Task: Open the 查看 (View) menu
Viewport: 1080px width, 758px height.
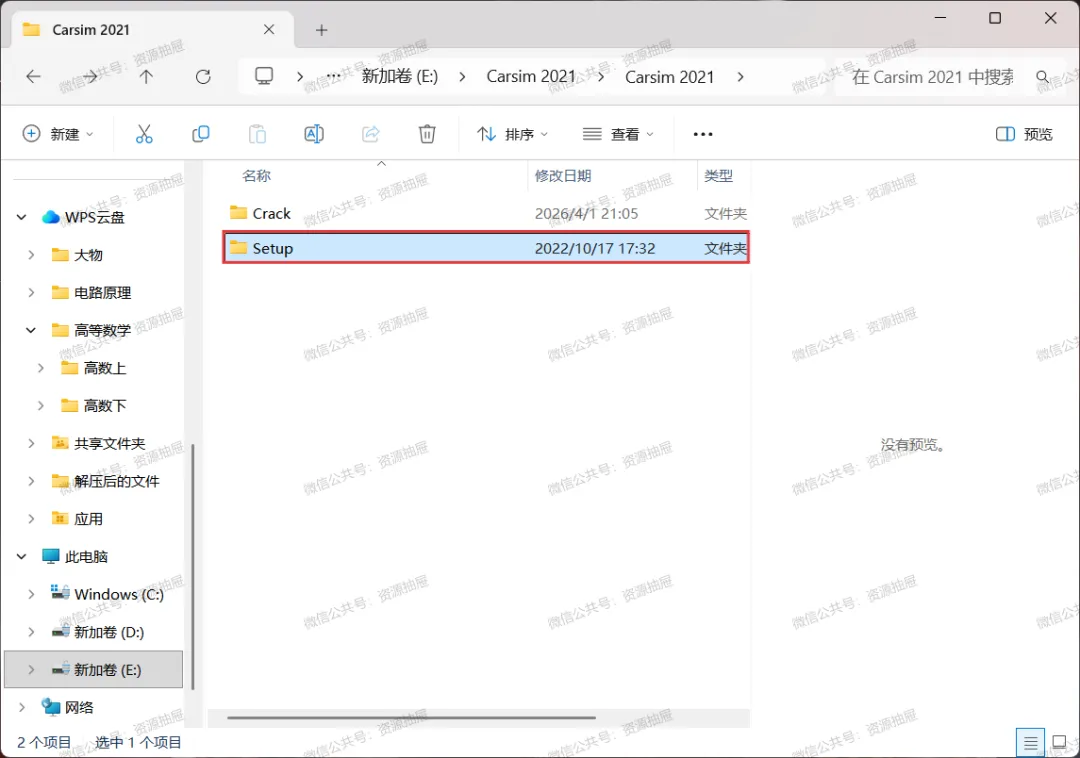Action: click(x=618, y=134)
